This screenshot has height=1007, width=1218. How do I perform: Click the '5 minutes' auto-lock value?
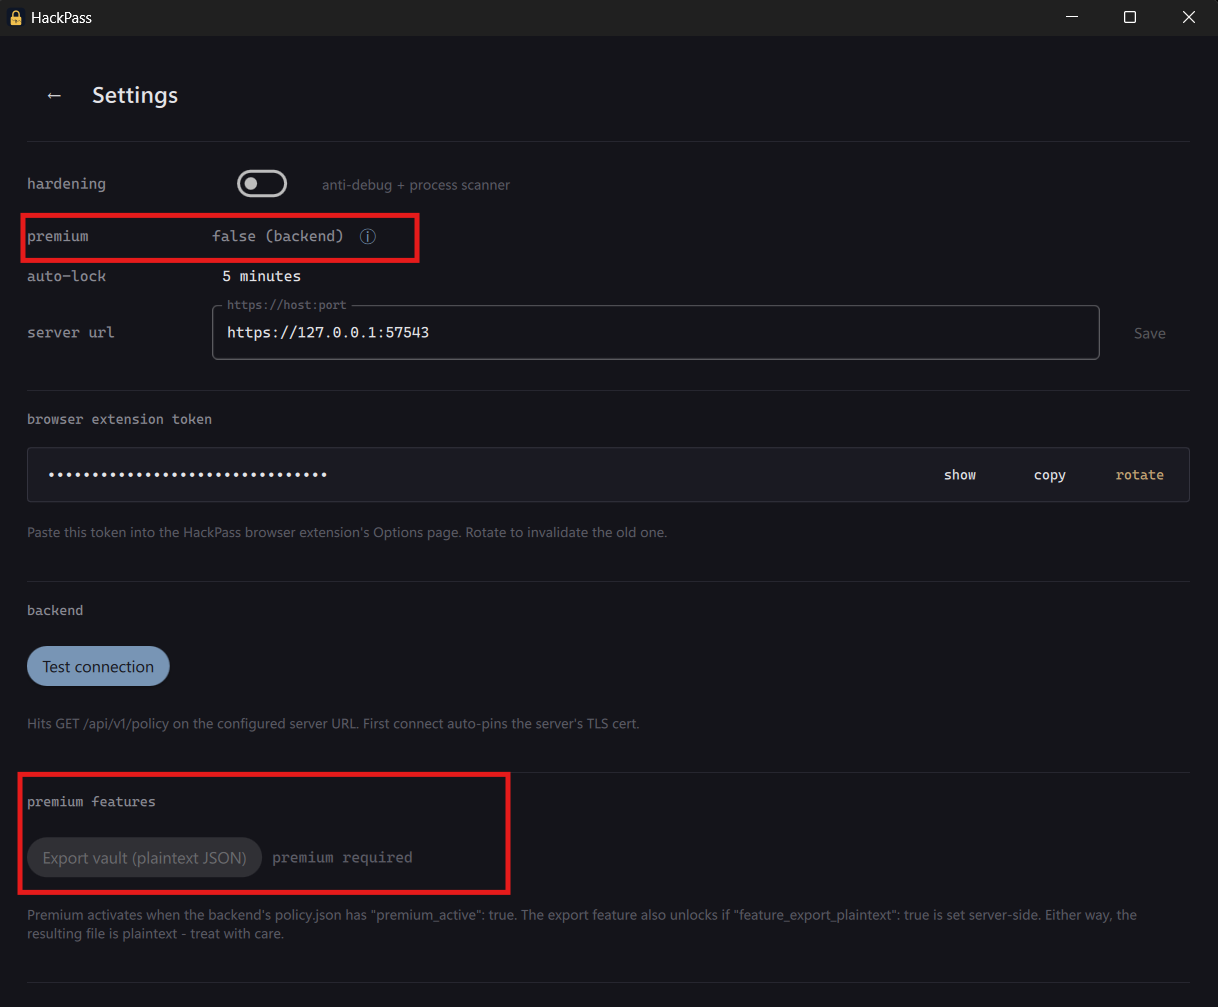[261, 276]
